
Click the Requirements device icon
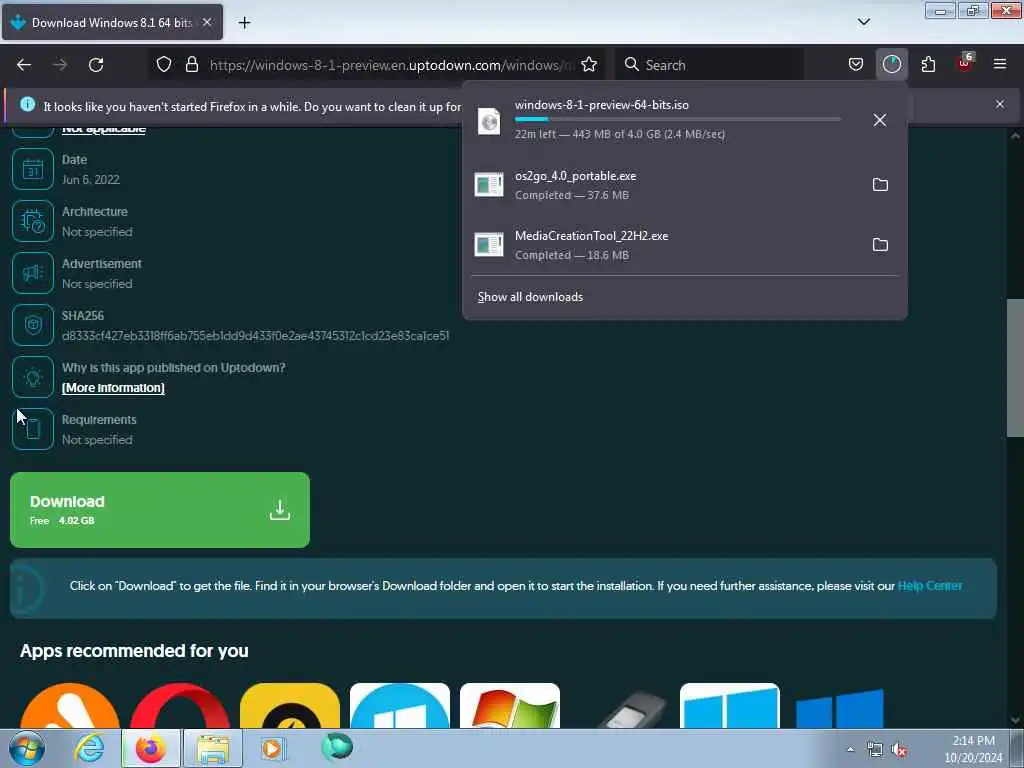(33, 429)
